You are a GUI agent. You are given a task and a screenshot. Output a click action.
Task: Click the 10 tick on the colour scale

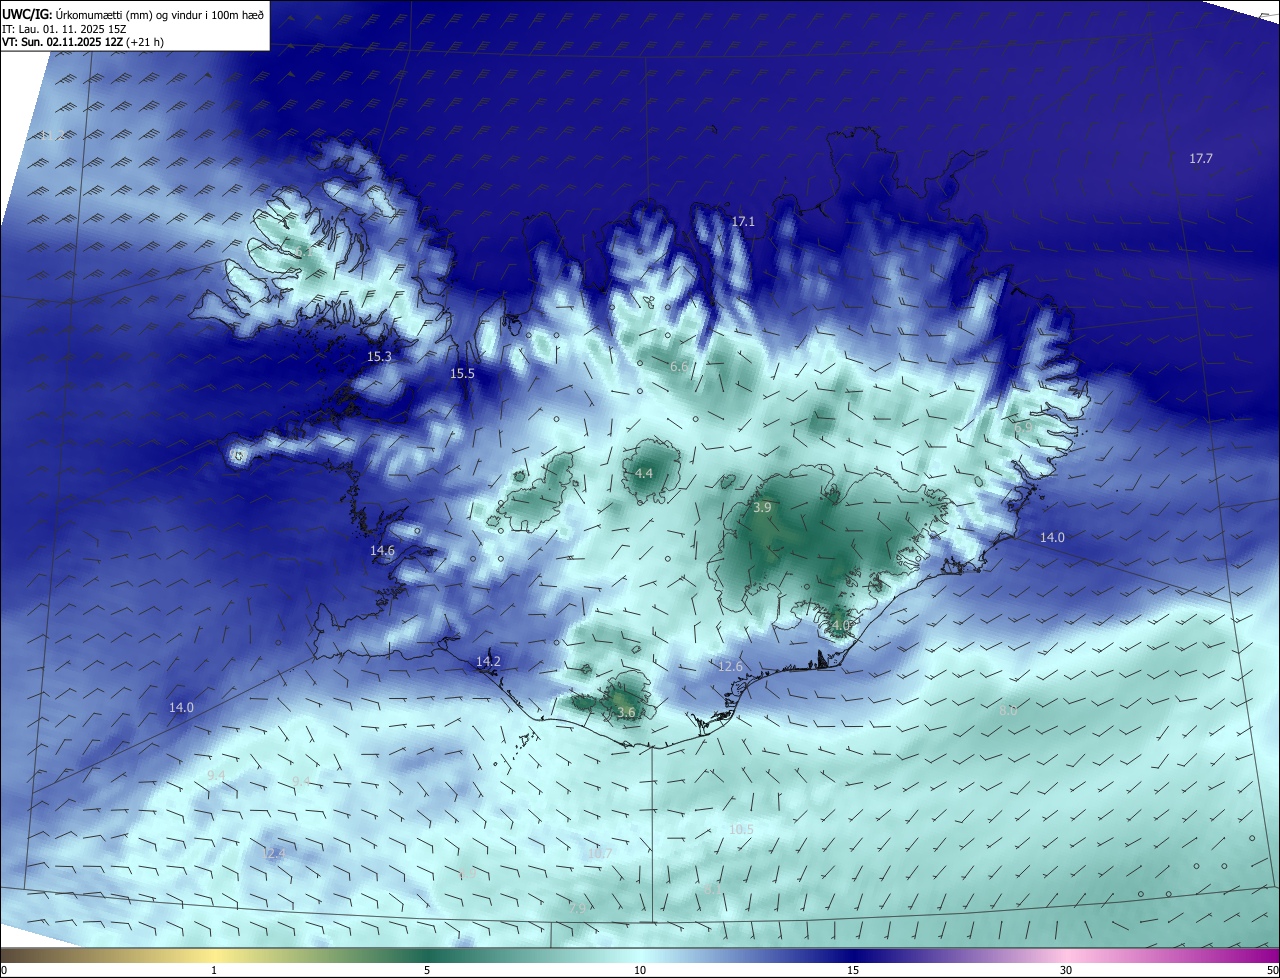point(640,970)
